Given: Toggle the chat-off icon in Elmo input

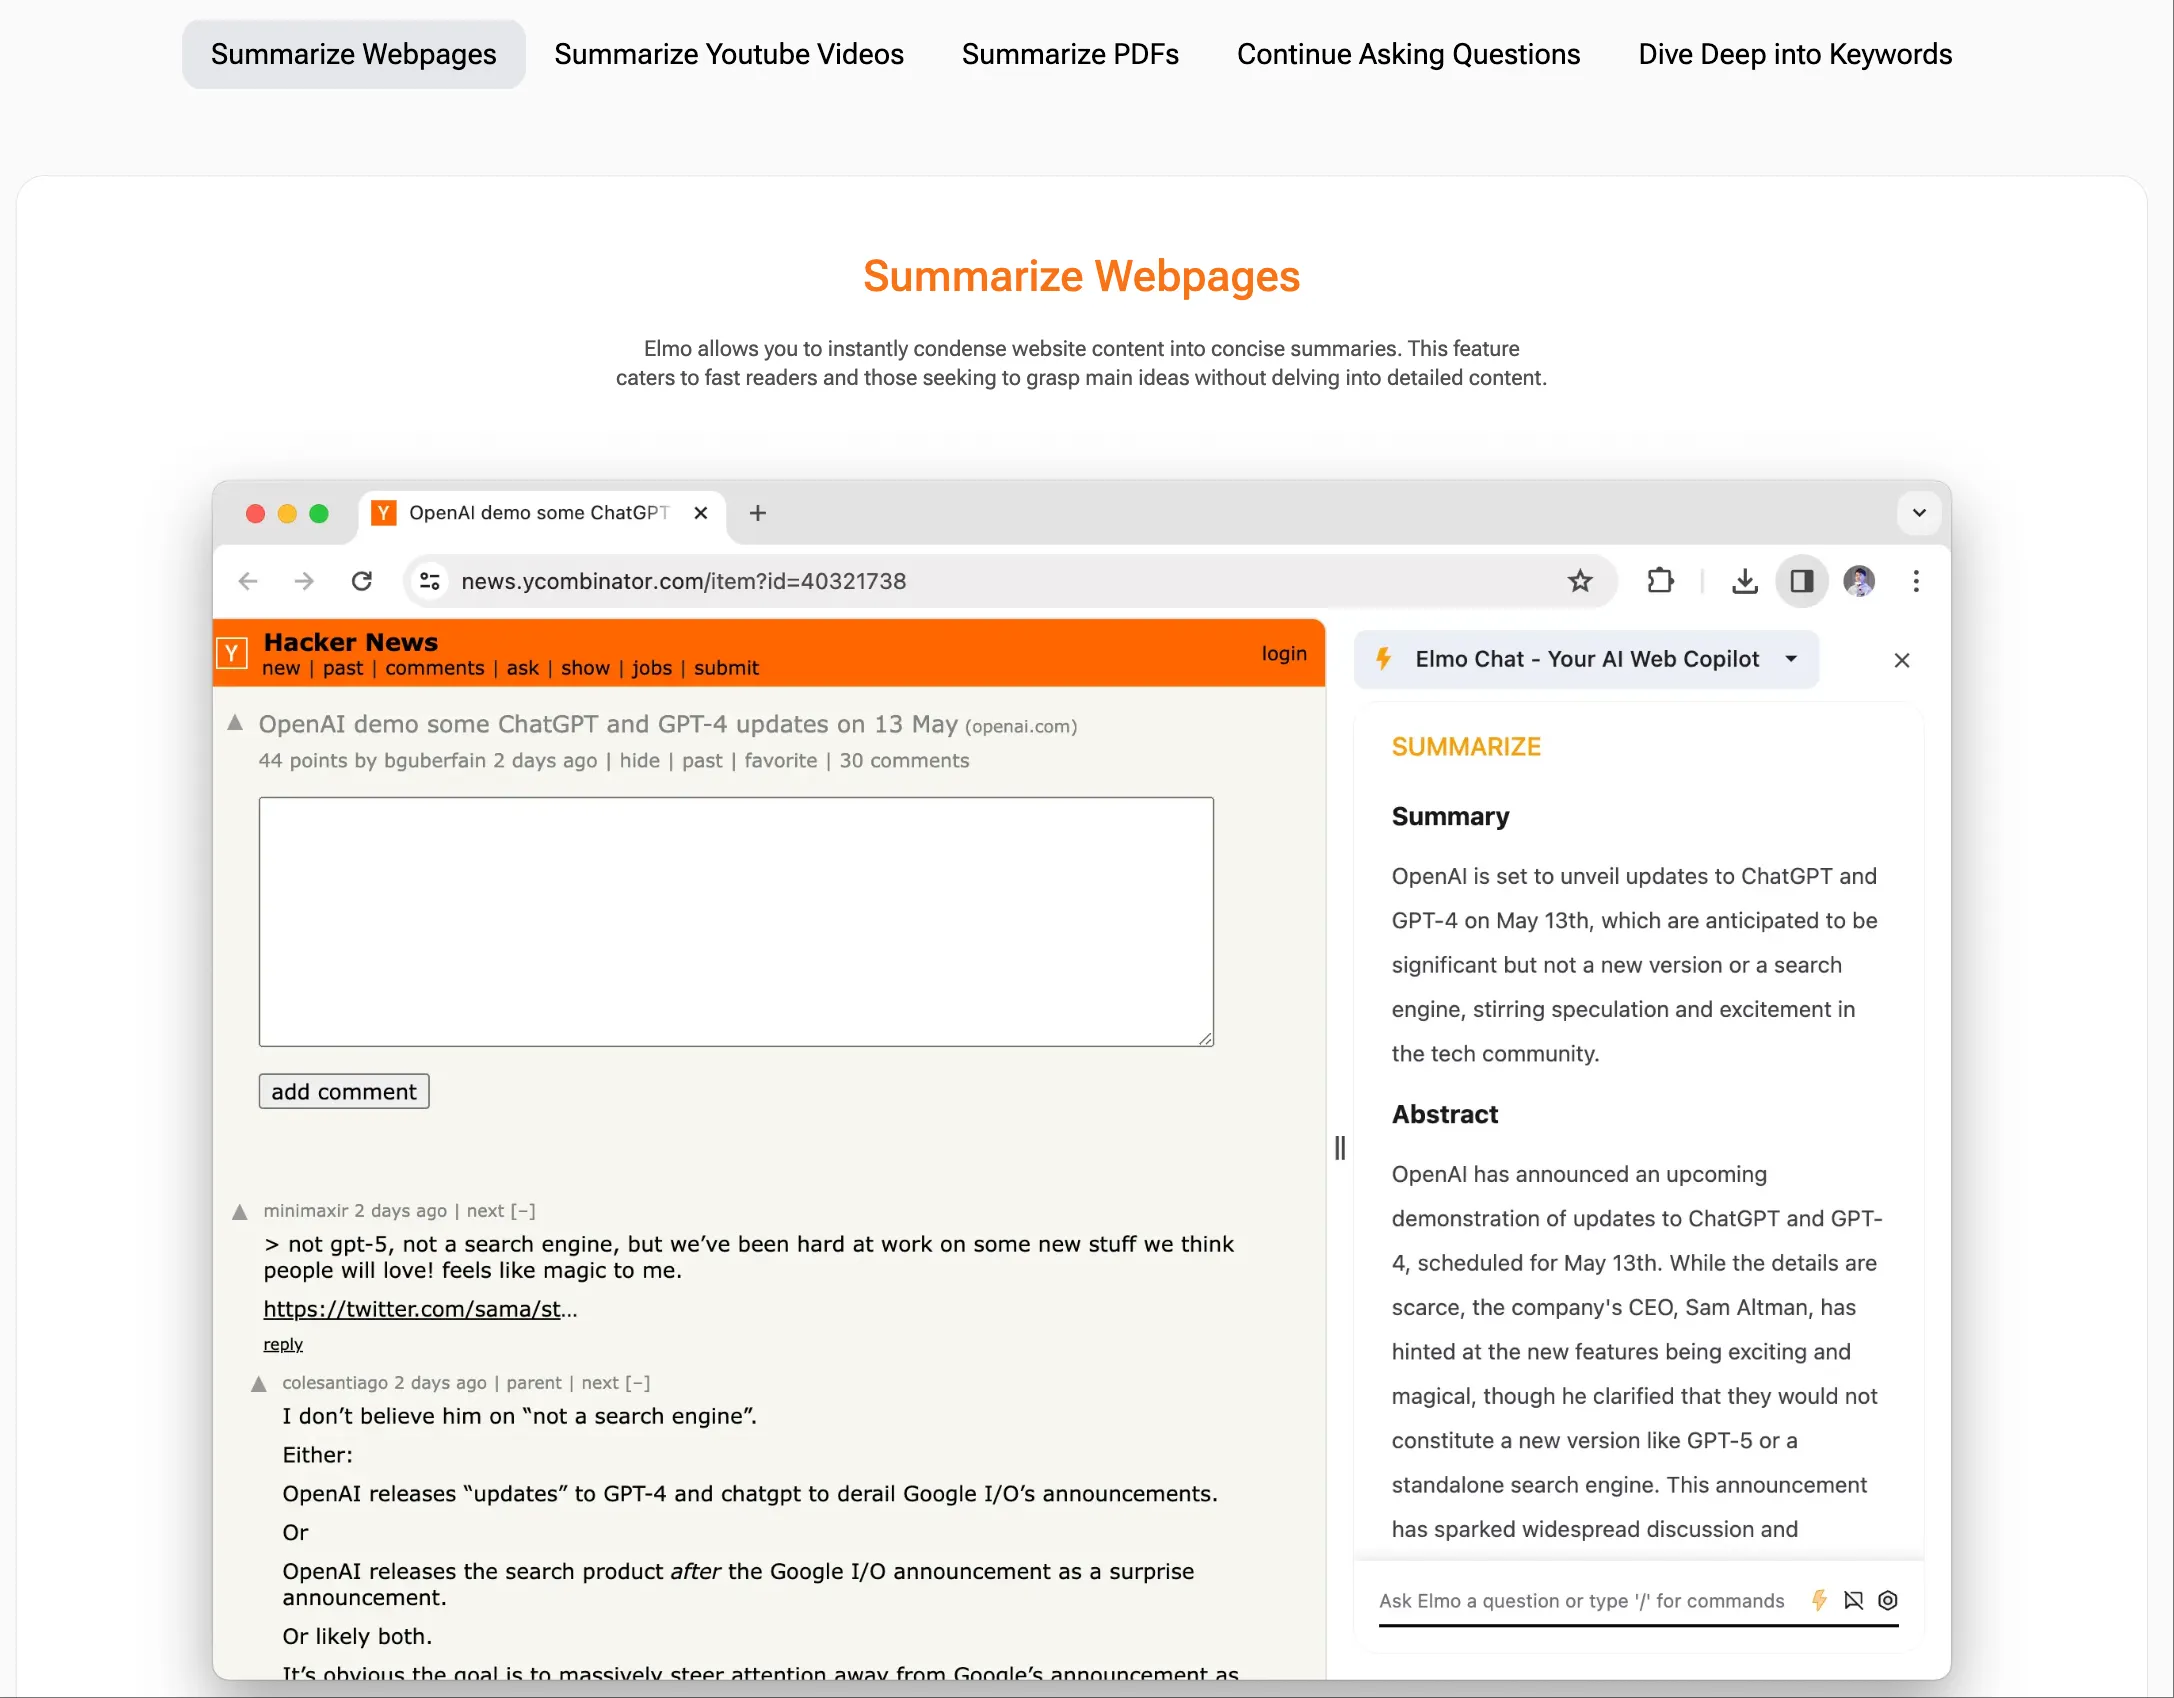Looking at the screenshot, I should point(1853,1600).
